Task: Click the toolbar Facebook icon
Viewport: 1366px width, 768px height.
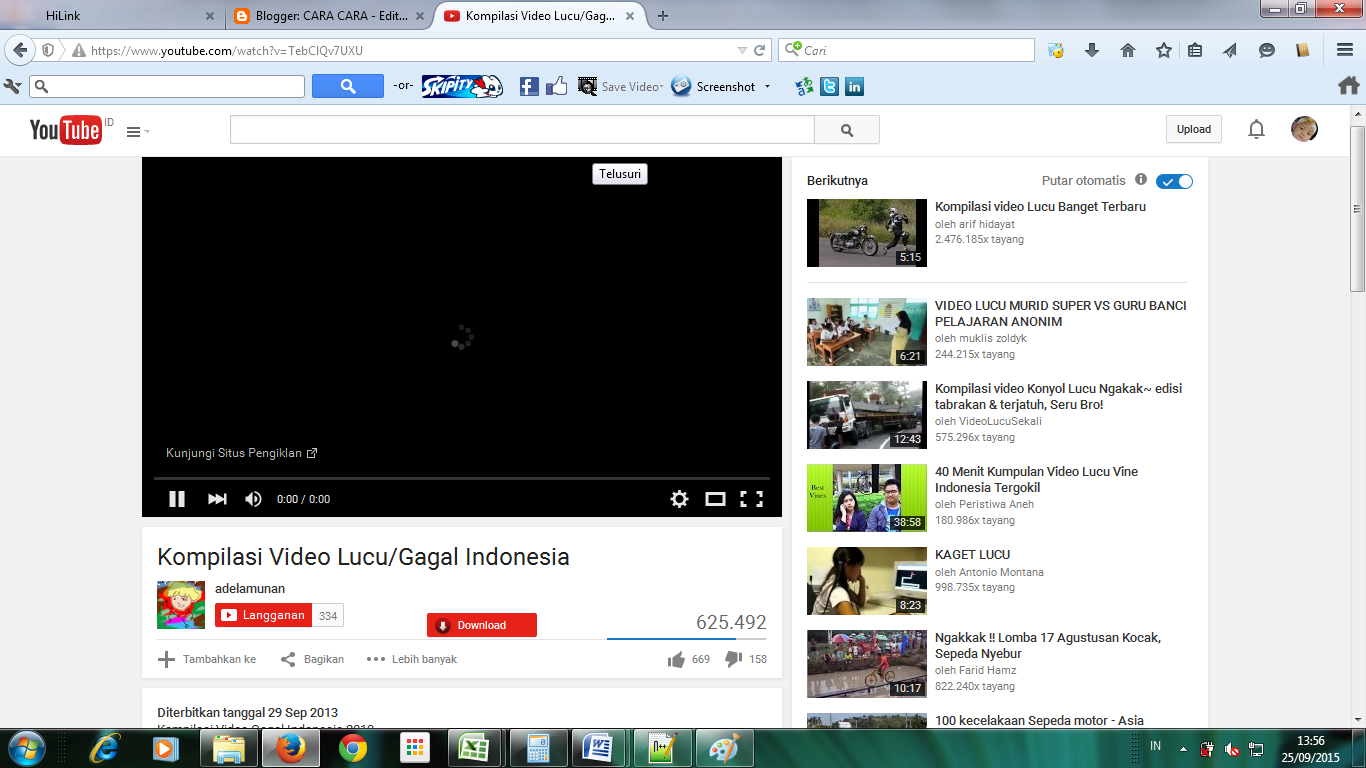Action: (x=529, y=87)
